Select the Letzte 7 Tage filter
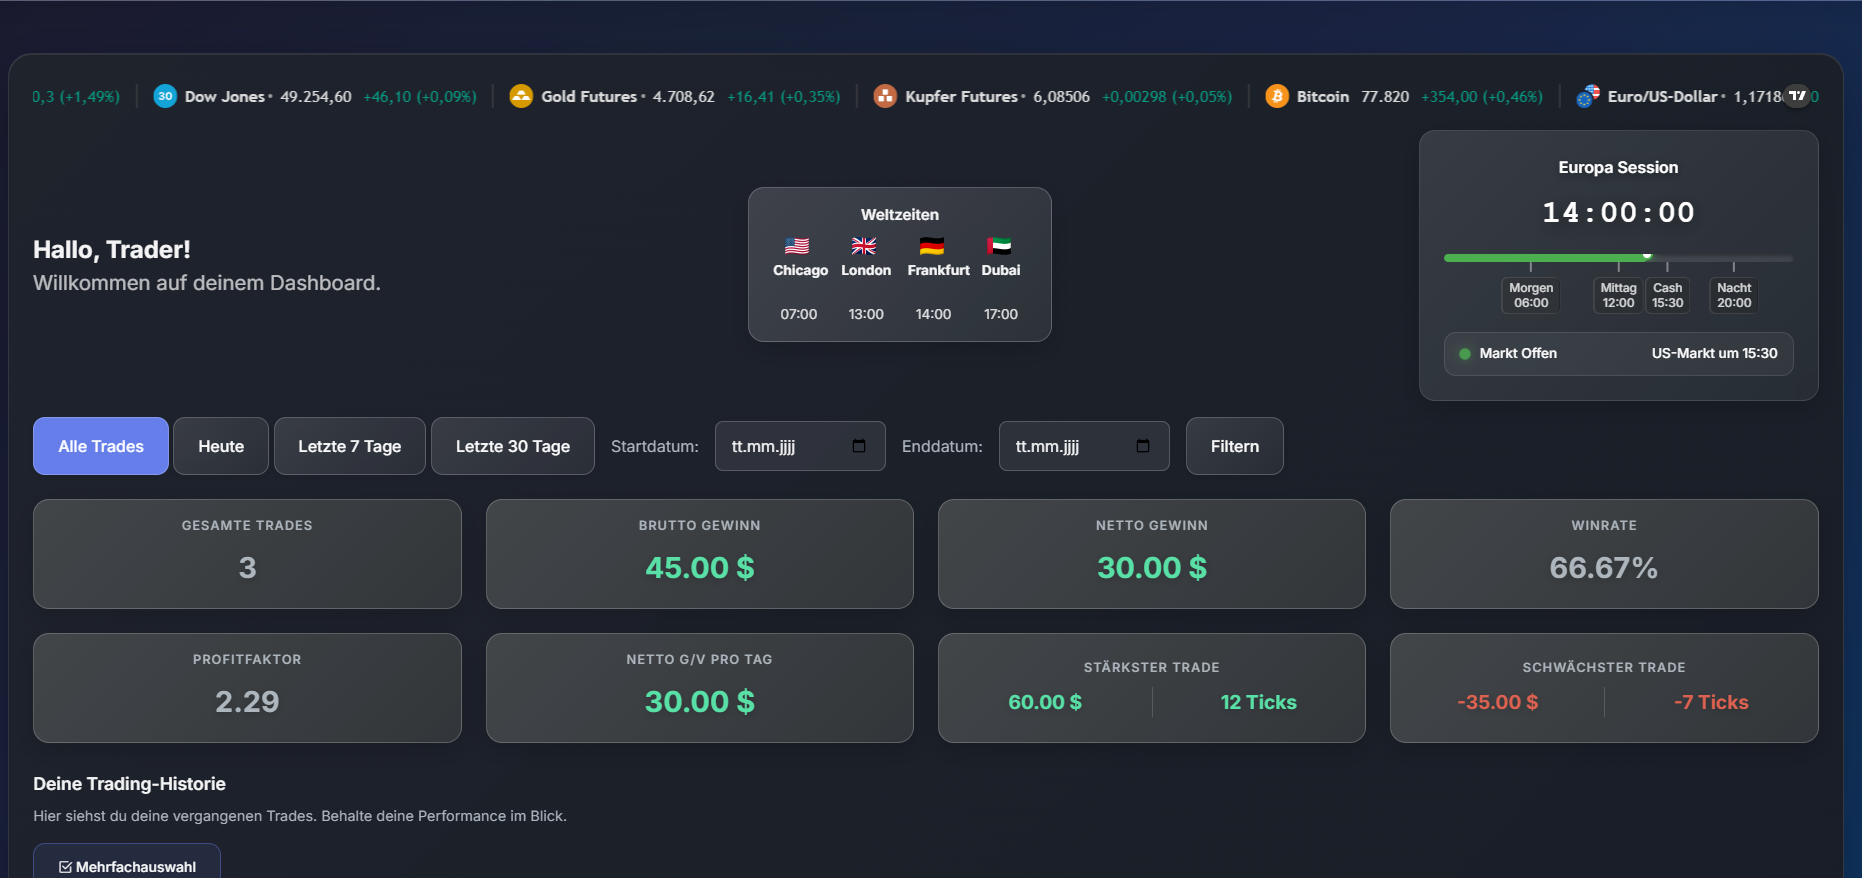The image size is (1862, 878). (350, 446)
